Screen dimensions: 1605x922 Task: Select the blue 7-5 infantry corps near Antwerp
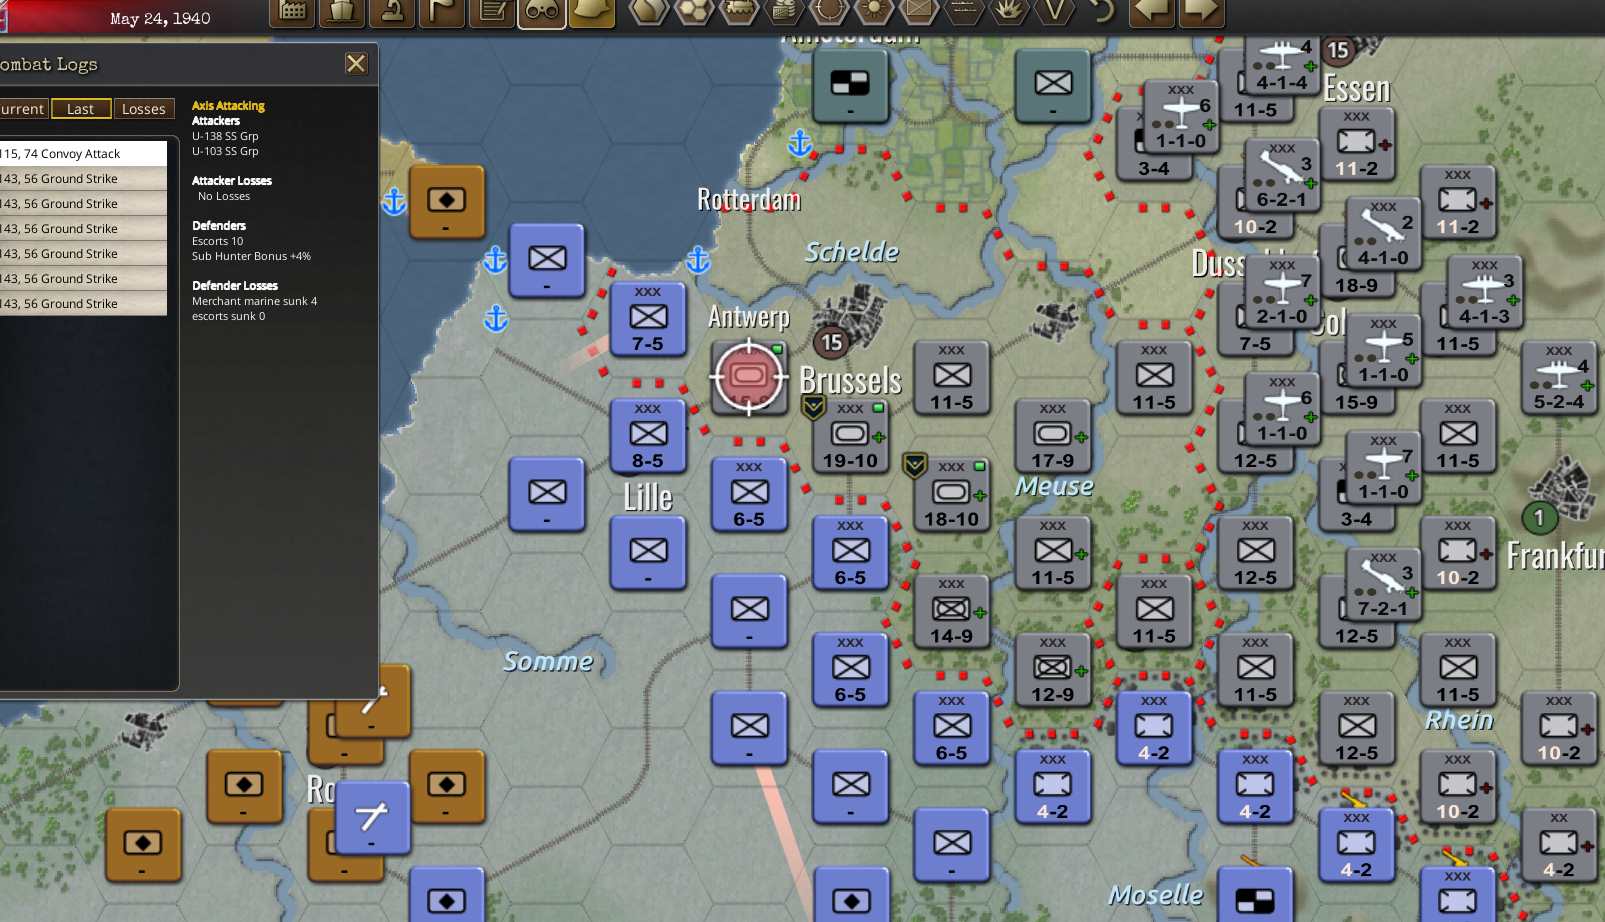tap(648, 318)
